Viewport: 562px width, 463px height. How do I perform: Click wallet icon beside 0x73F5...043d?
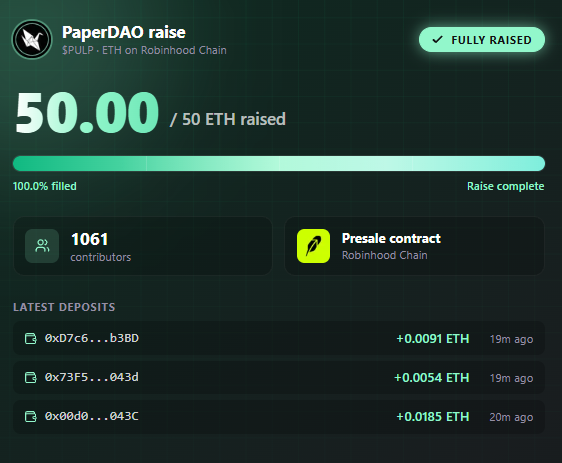30,377
